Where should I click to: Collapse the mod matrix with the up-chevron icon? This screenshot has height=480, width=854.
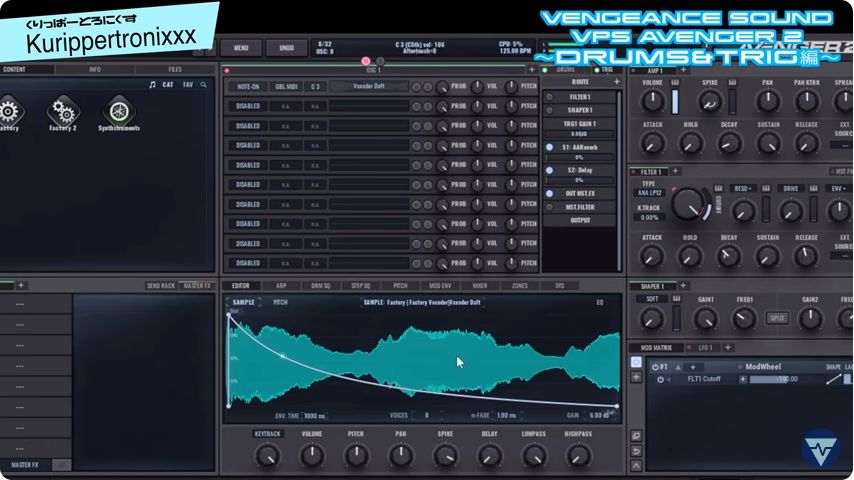pyautogui.click(x=636, y=466)
